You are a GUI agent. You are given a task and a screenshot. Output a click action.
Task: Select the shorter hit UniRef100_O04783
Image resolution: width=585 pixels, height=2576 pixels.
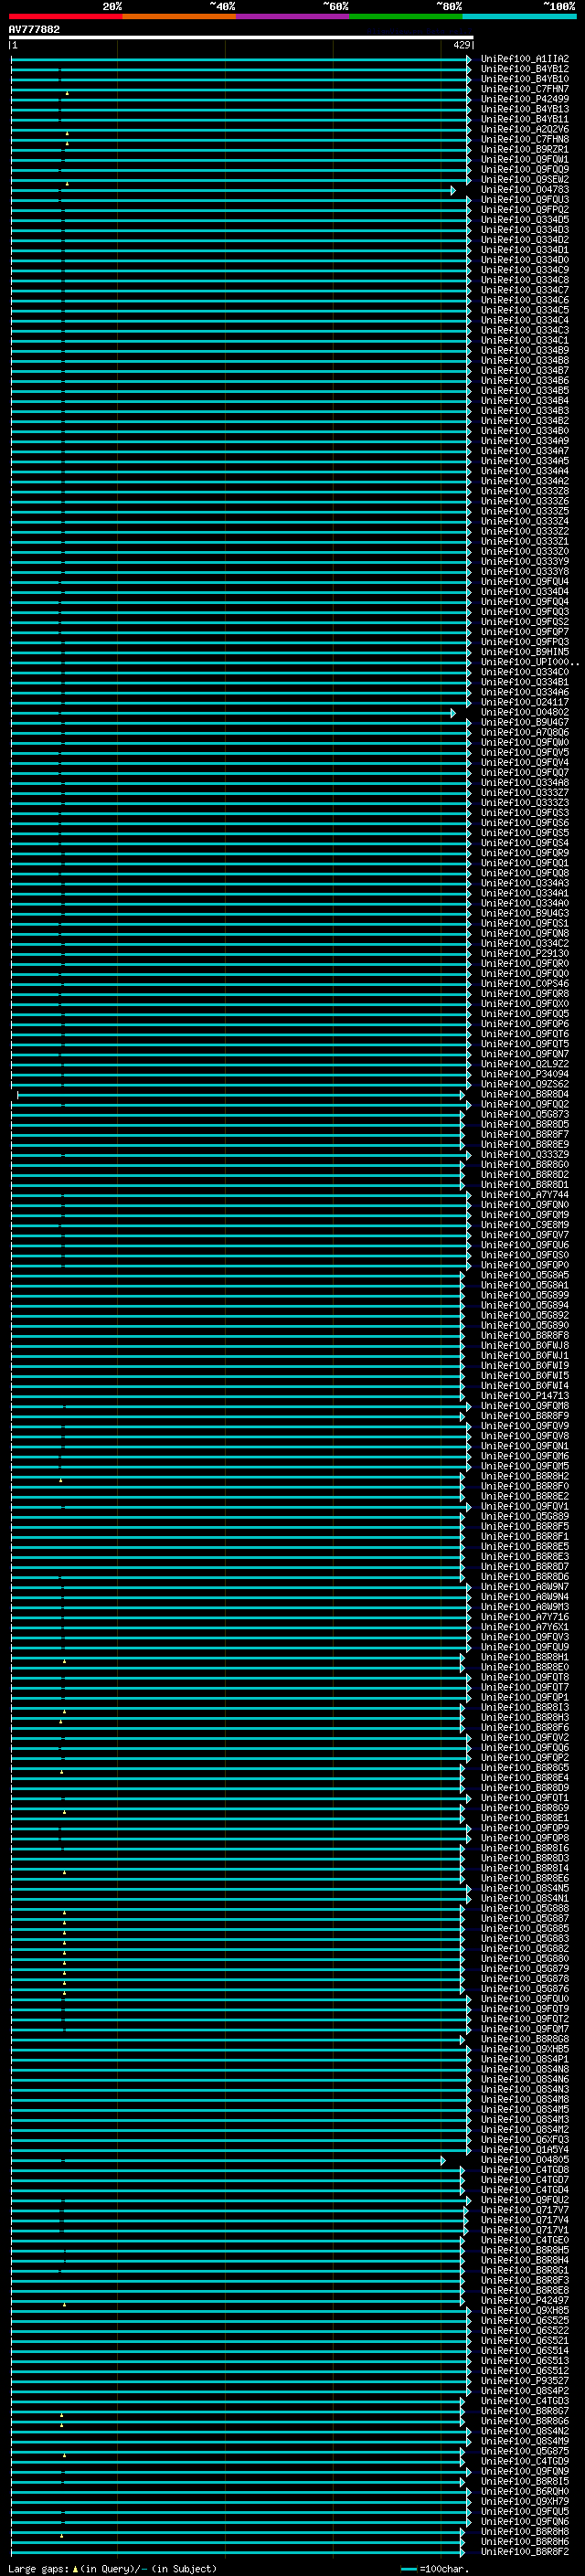coord(525,190)
